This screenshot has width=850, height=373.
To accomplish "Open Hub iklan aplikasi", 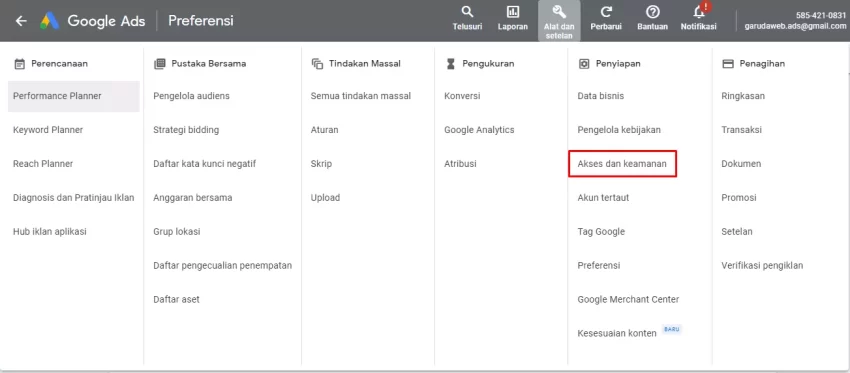I will (x=49, y=231).
